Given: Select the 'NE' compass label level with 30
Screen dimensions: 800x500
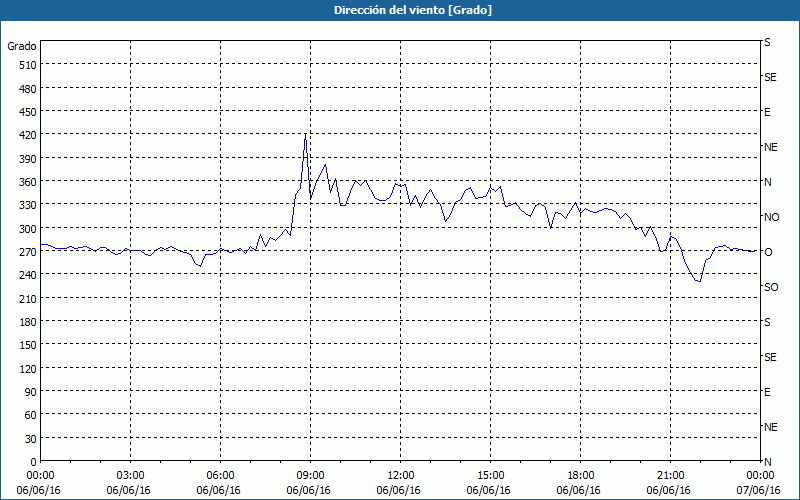Looking at the screenshot, I should 771,427.
